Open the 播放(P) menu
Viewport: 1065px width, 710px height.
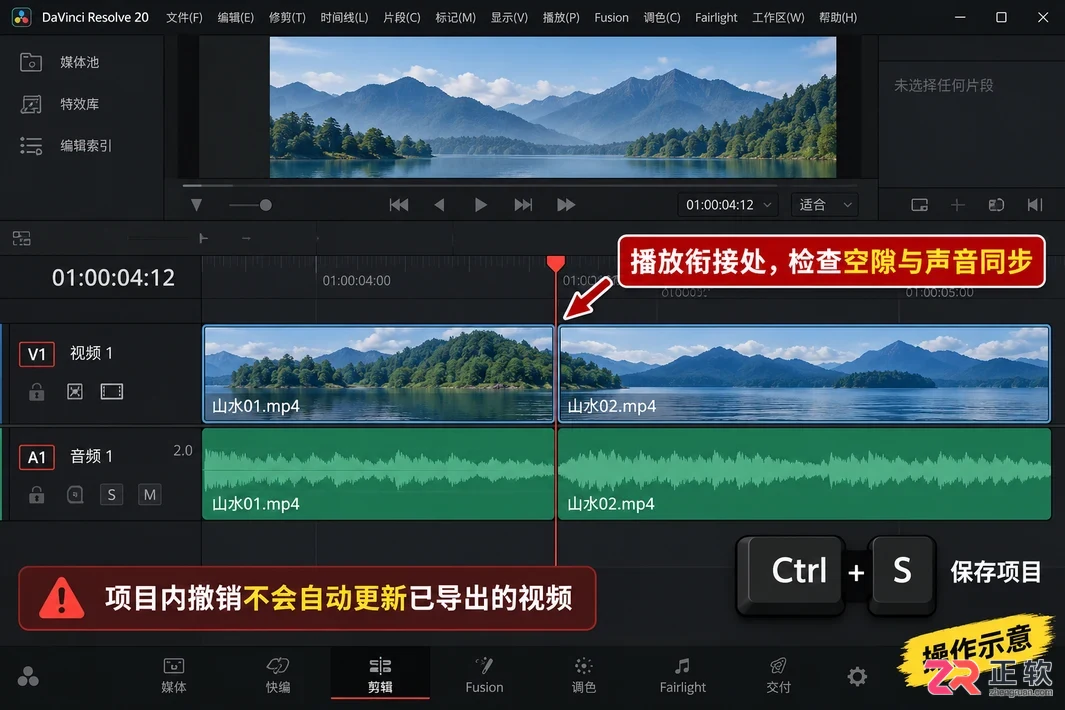[561, 18]
